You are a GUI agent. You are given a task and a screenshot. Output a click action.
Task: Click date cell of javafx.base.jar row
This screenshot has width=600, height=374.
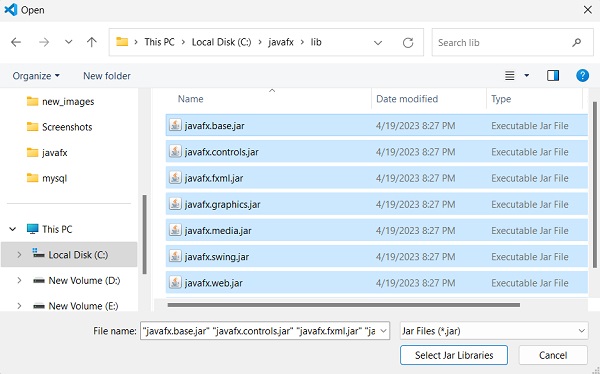click(x=416, y=126)
